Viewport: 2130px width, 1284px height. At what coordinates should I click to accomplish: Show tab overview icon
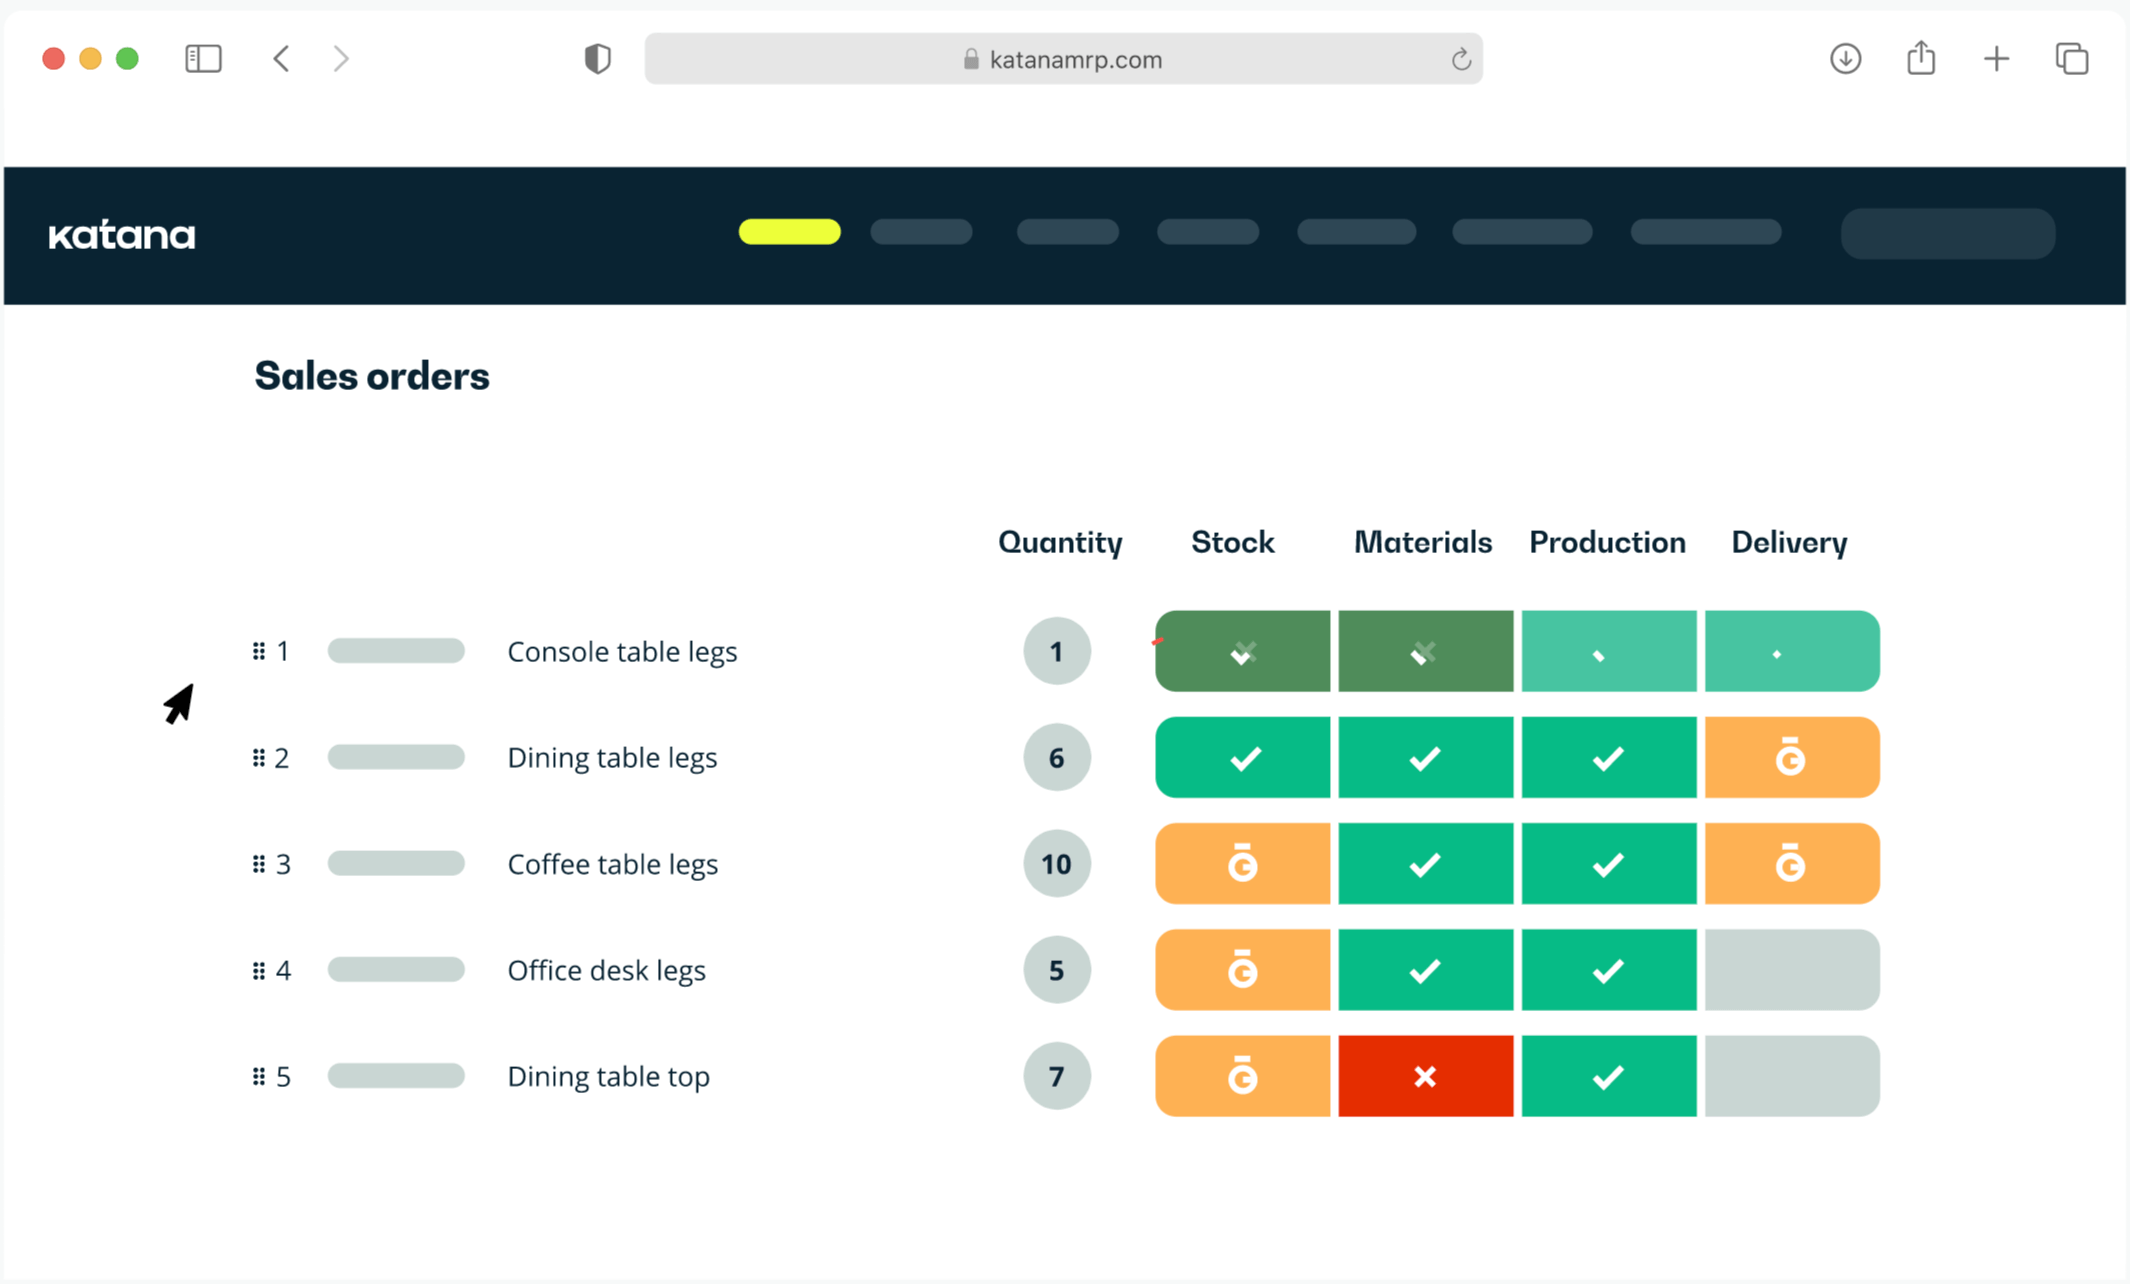pos(2071,59)
